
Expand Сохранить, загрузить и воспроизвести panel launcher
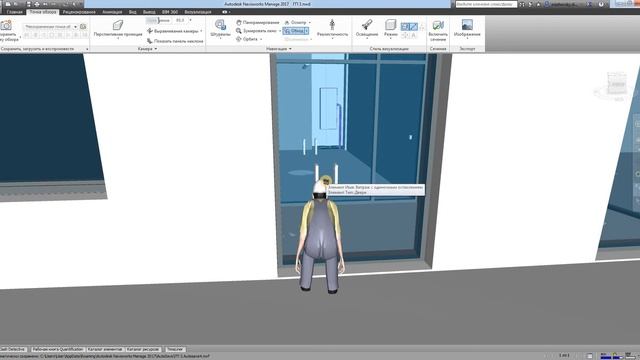click(x=87, y=49)
